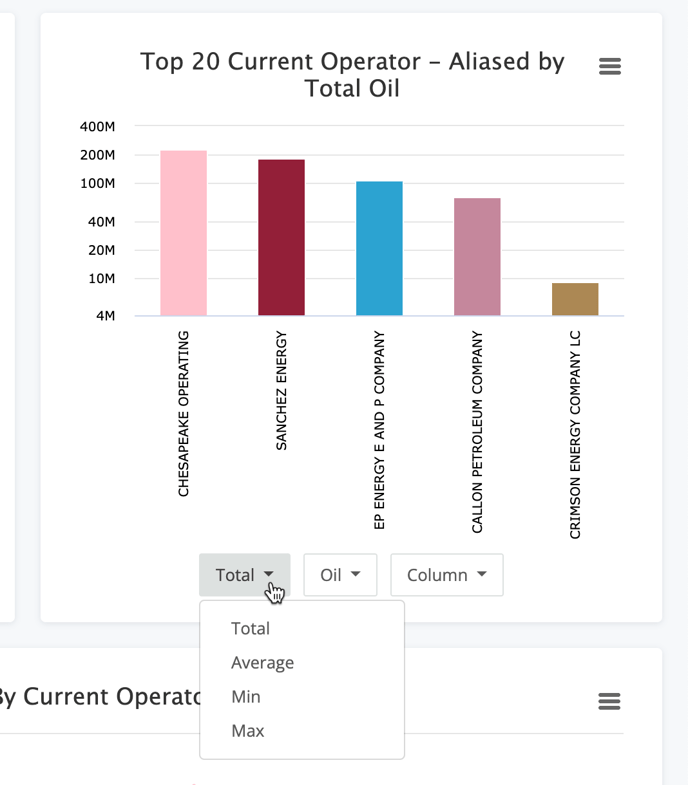Click the CRIMSON ENERGY COMPANY LC label
688x785 pixels.
(575, 435)
